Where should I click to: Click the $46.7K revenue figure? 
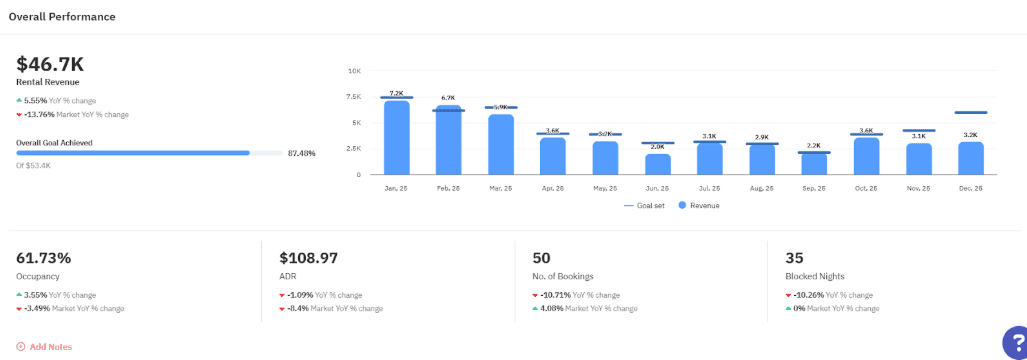pos(50,64)
